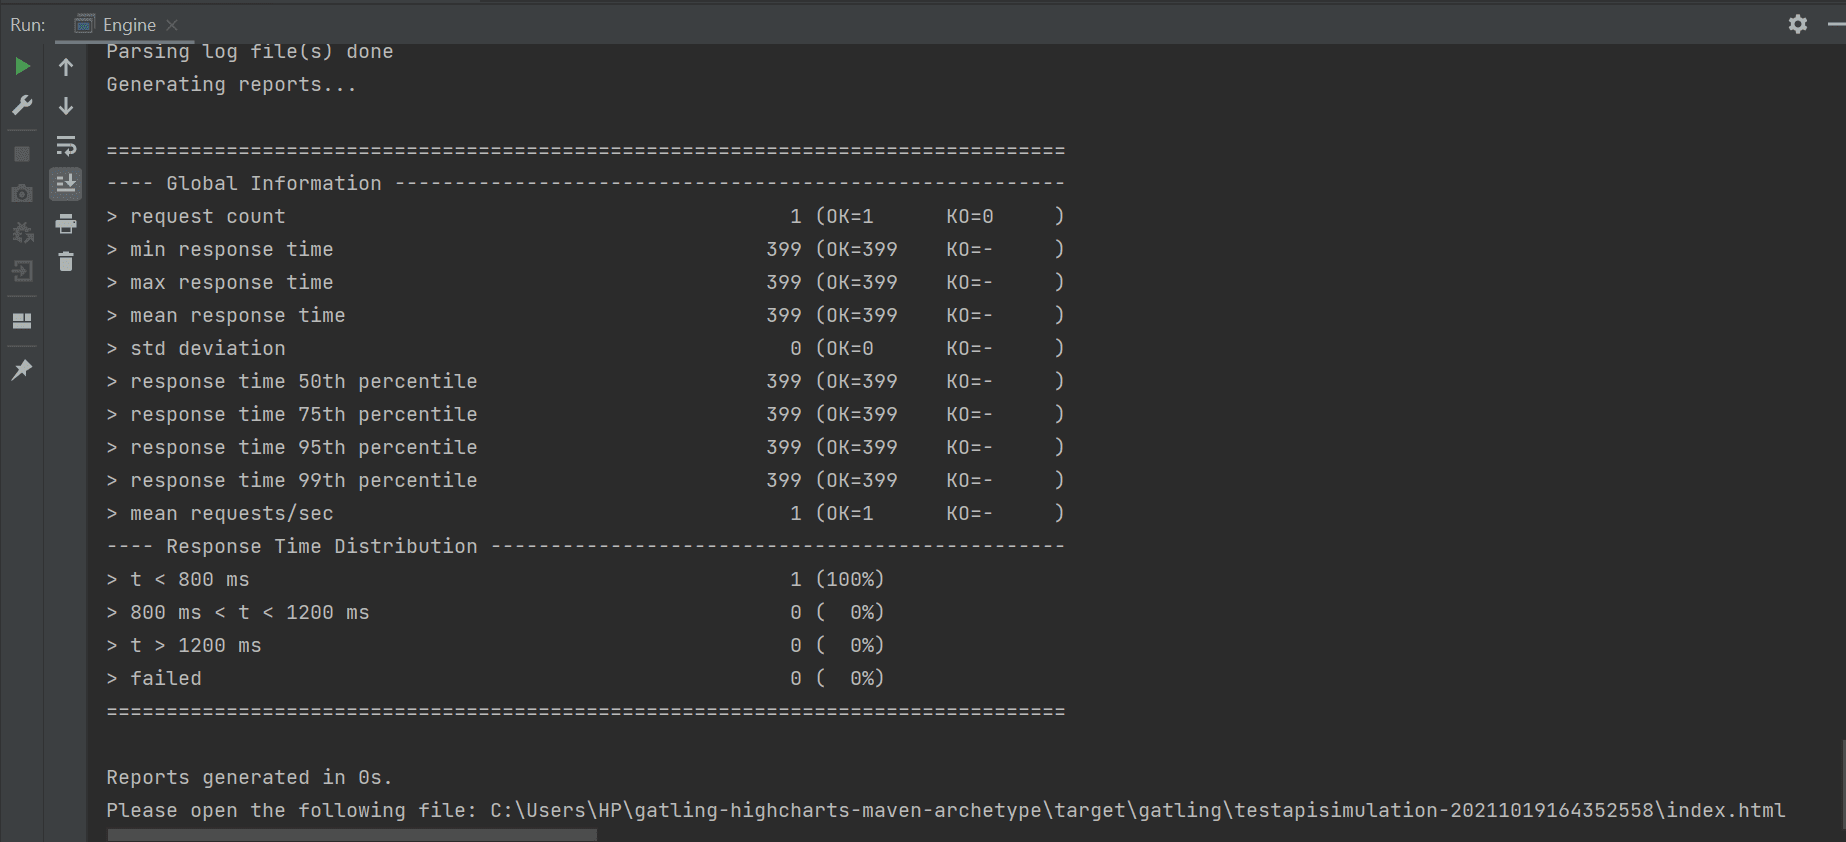Image resolution: width=1846 pixels, height=842 pixels.
Task: Click the horizontal scrollbar under console
Action: pos(351,834)
